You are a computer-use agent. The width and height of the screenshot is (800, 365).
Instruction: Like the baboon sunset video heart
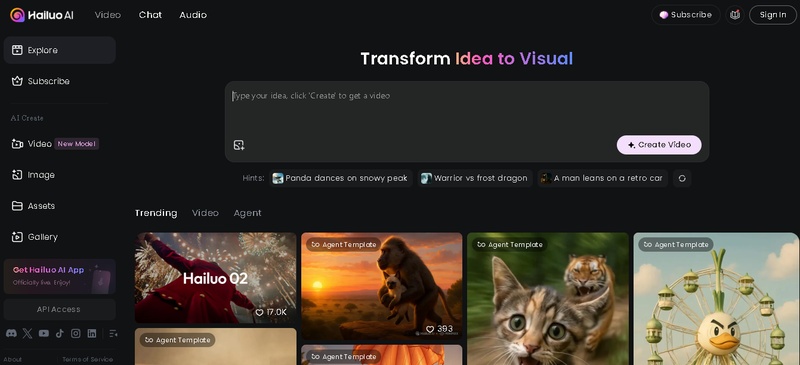pyautogui.click(x=430, y=329)
